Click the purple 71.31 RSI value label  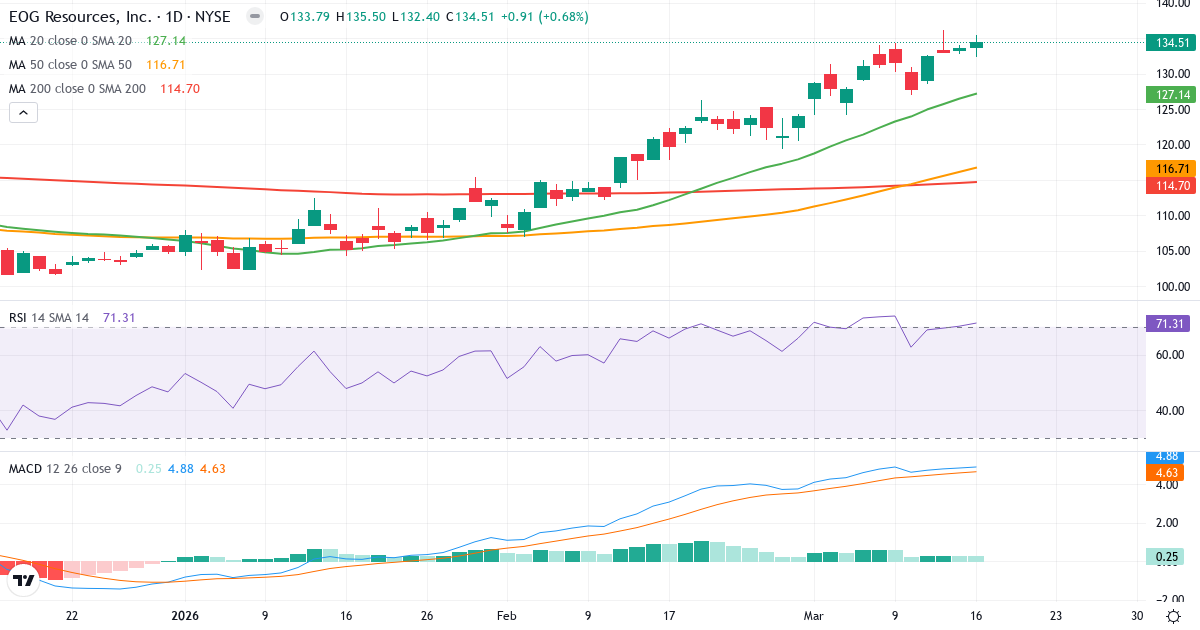point(1166,323)
